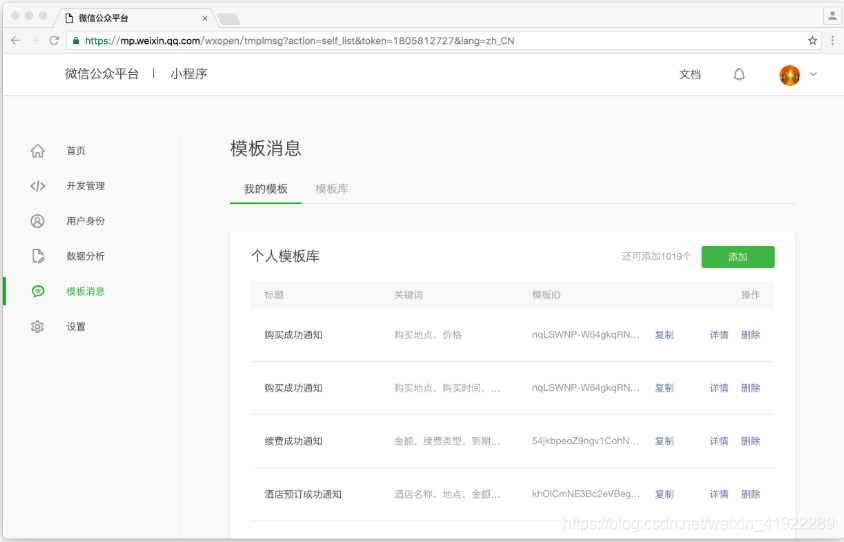Viewport: 844px width, 542px height.
Task: Expand the account dropdown chevron
Action: pos(813,74)
